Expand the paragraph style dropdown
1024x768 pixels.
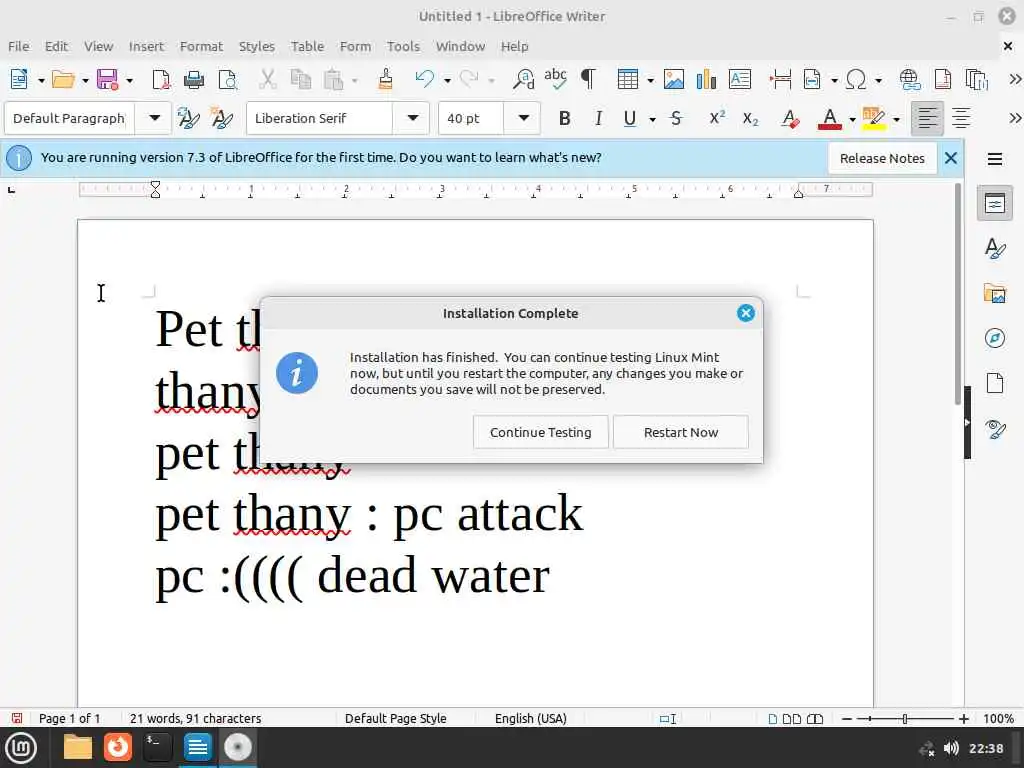tap(154, 118)
